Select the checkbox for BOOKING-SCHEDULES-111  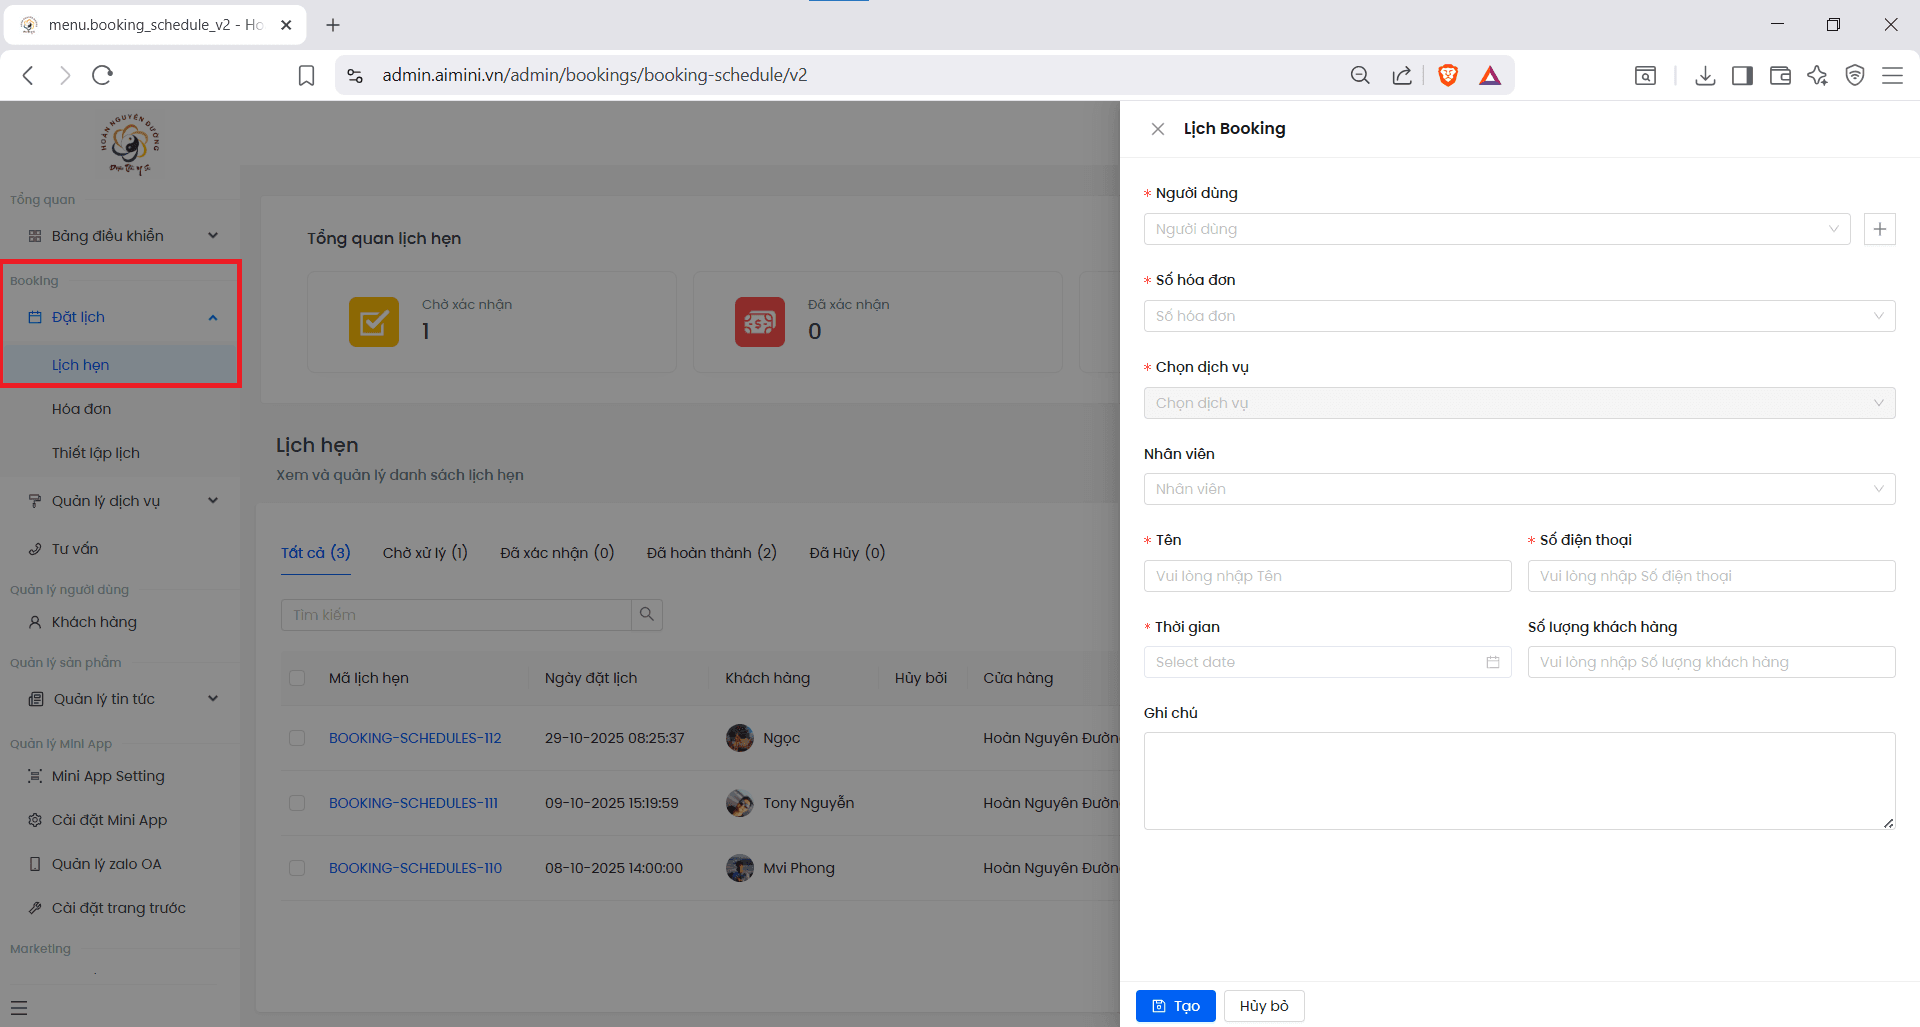tap(297, 803)
